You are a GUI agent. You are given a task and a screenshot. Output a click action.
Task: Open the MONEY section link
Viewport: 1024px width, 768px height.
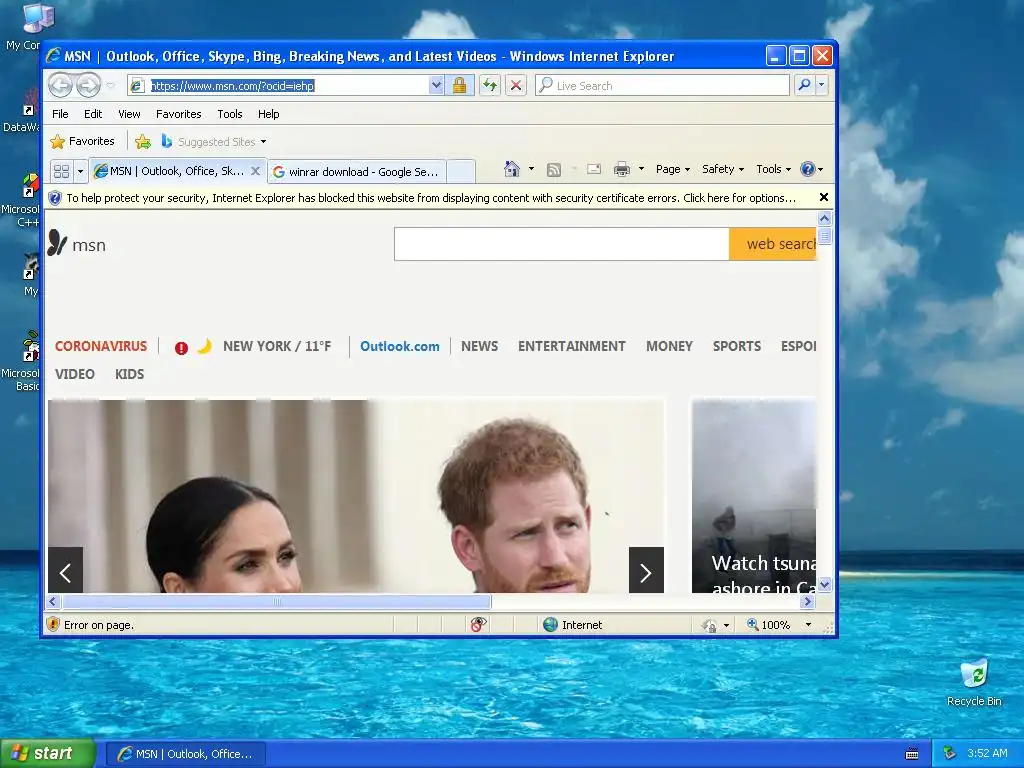669,346
